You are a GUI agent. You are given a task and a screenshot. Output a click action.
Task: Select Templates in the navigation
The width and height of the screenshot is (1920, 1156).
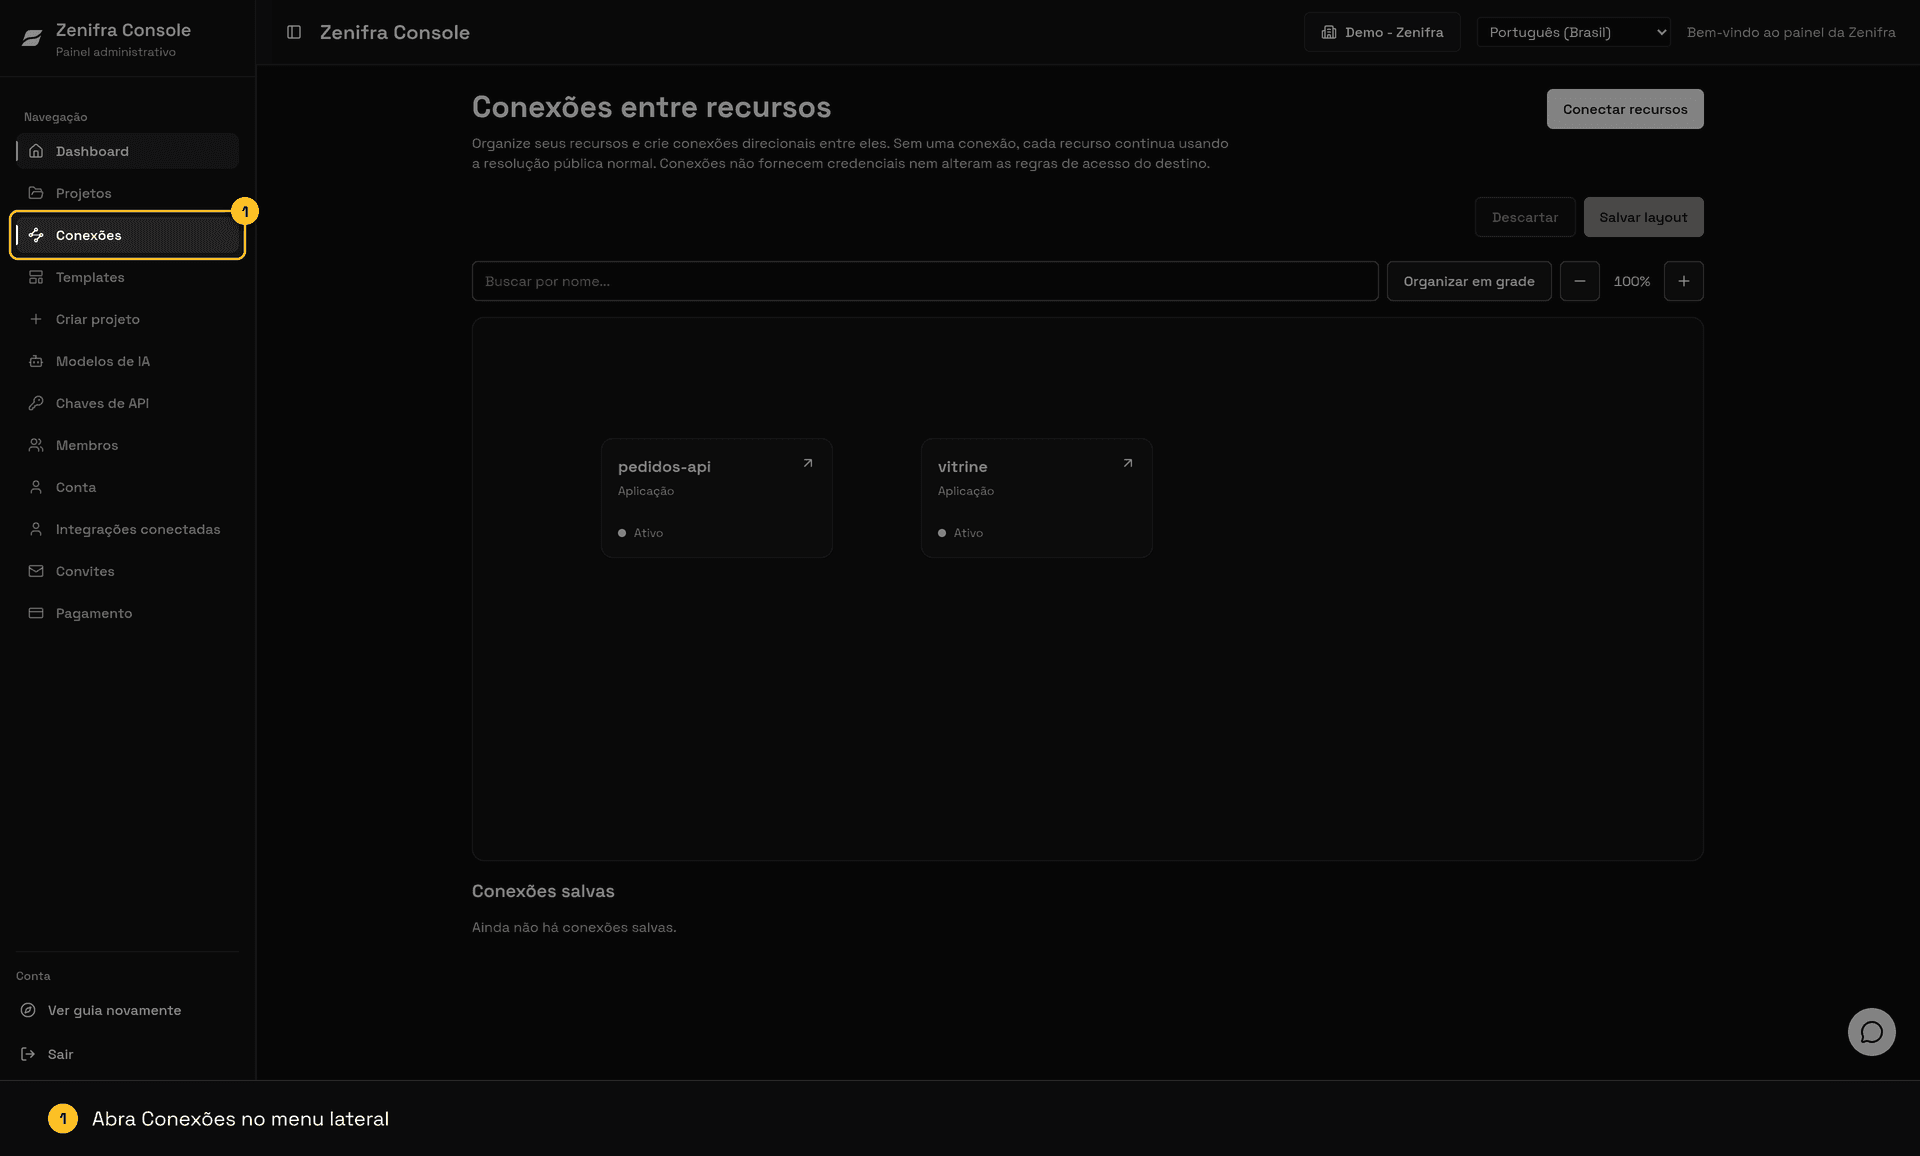coord(128,277)
